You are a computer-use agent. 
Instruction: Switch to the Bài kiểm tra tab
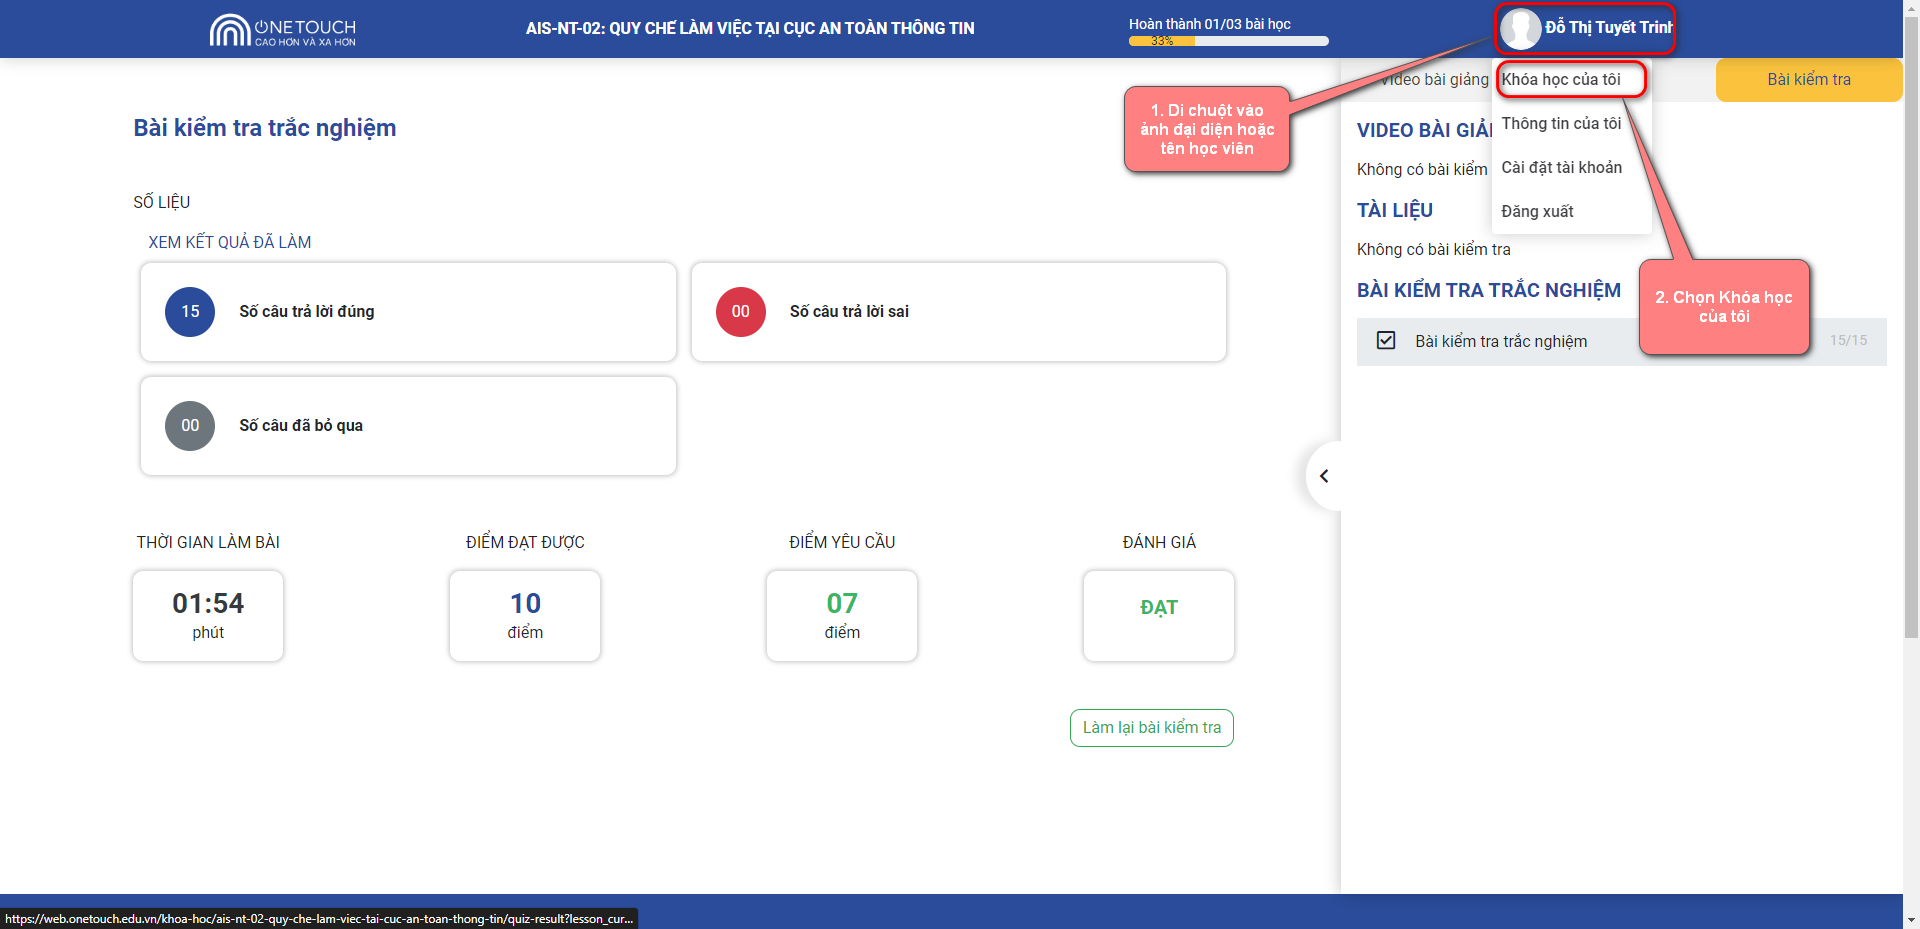(x=1808, y=80)
